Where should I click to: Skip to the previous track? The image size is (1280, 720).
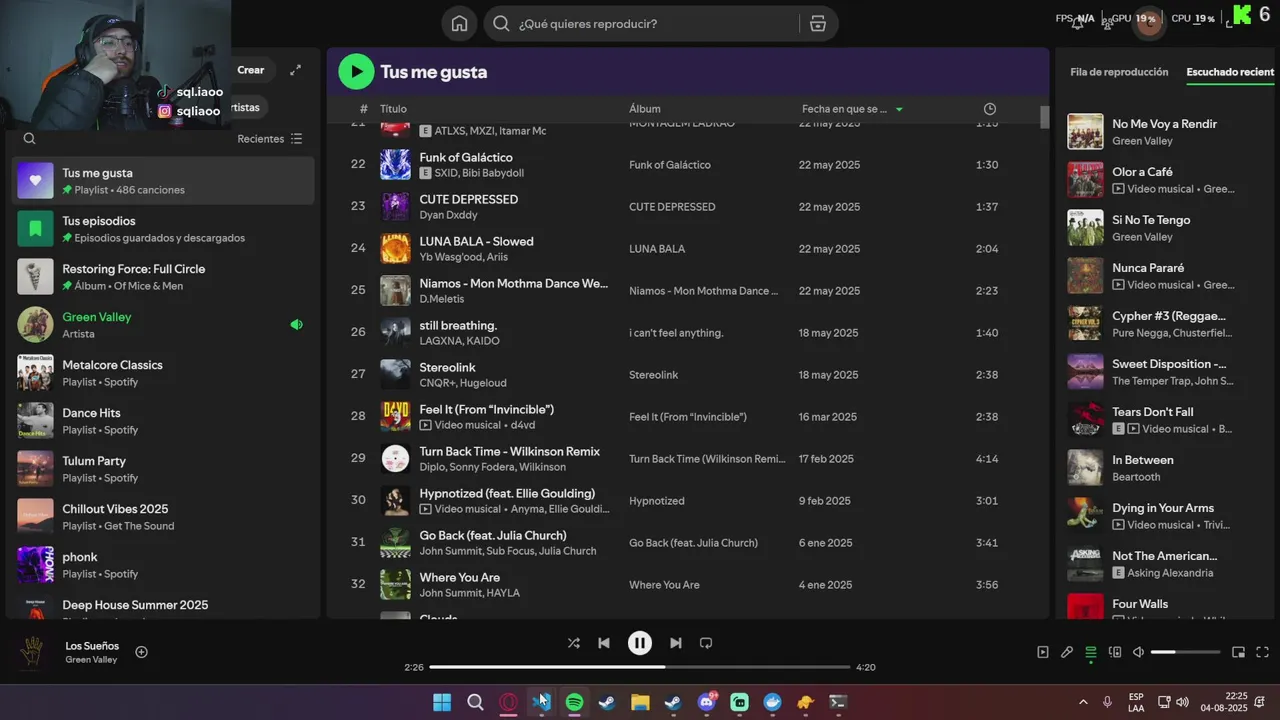pyautogui.click(x=604, y=643)
